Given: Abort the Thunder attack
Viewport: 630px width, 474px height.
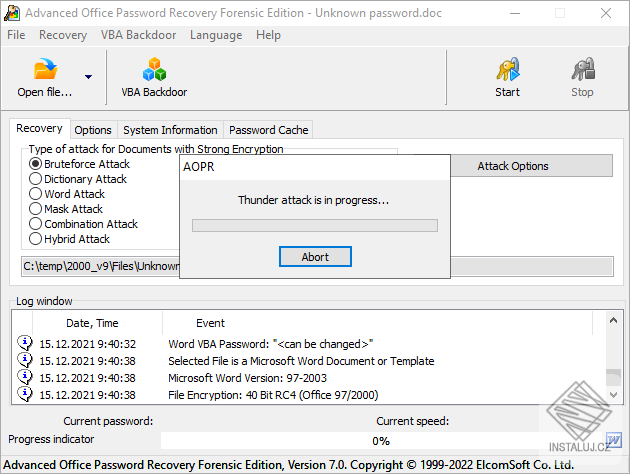Looking at the screenshot, I should (x=315, y=256).
